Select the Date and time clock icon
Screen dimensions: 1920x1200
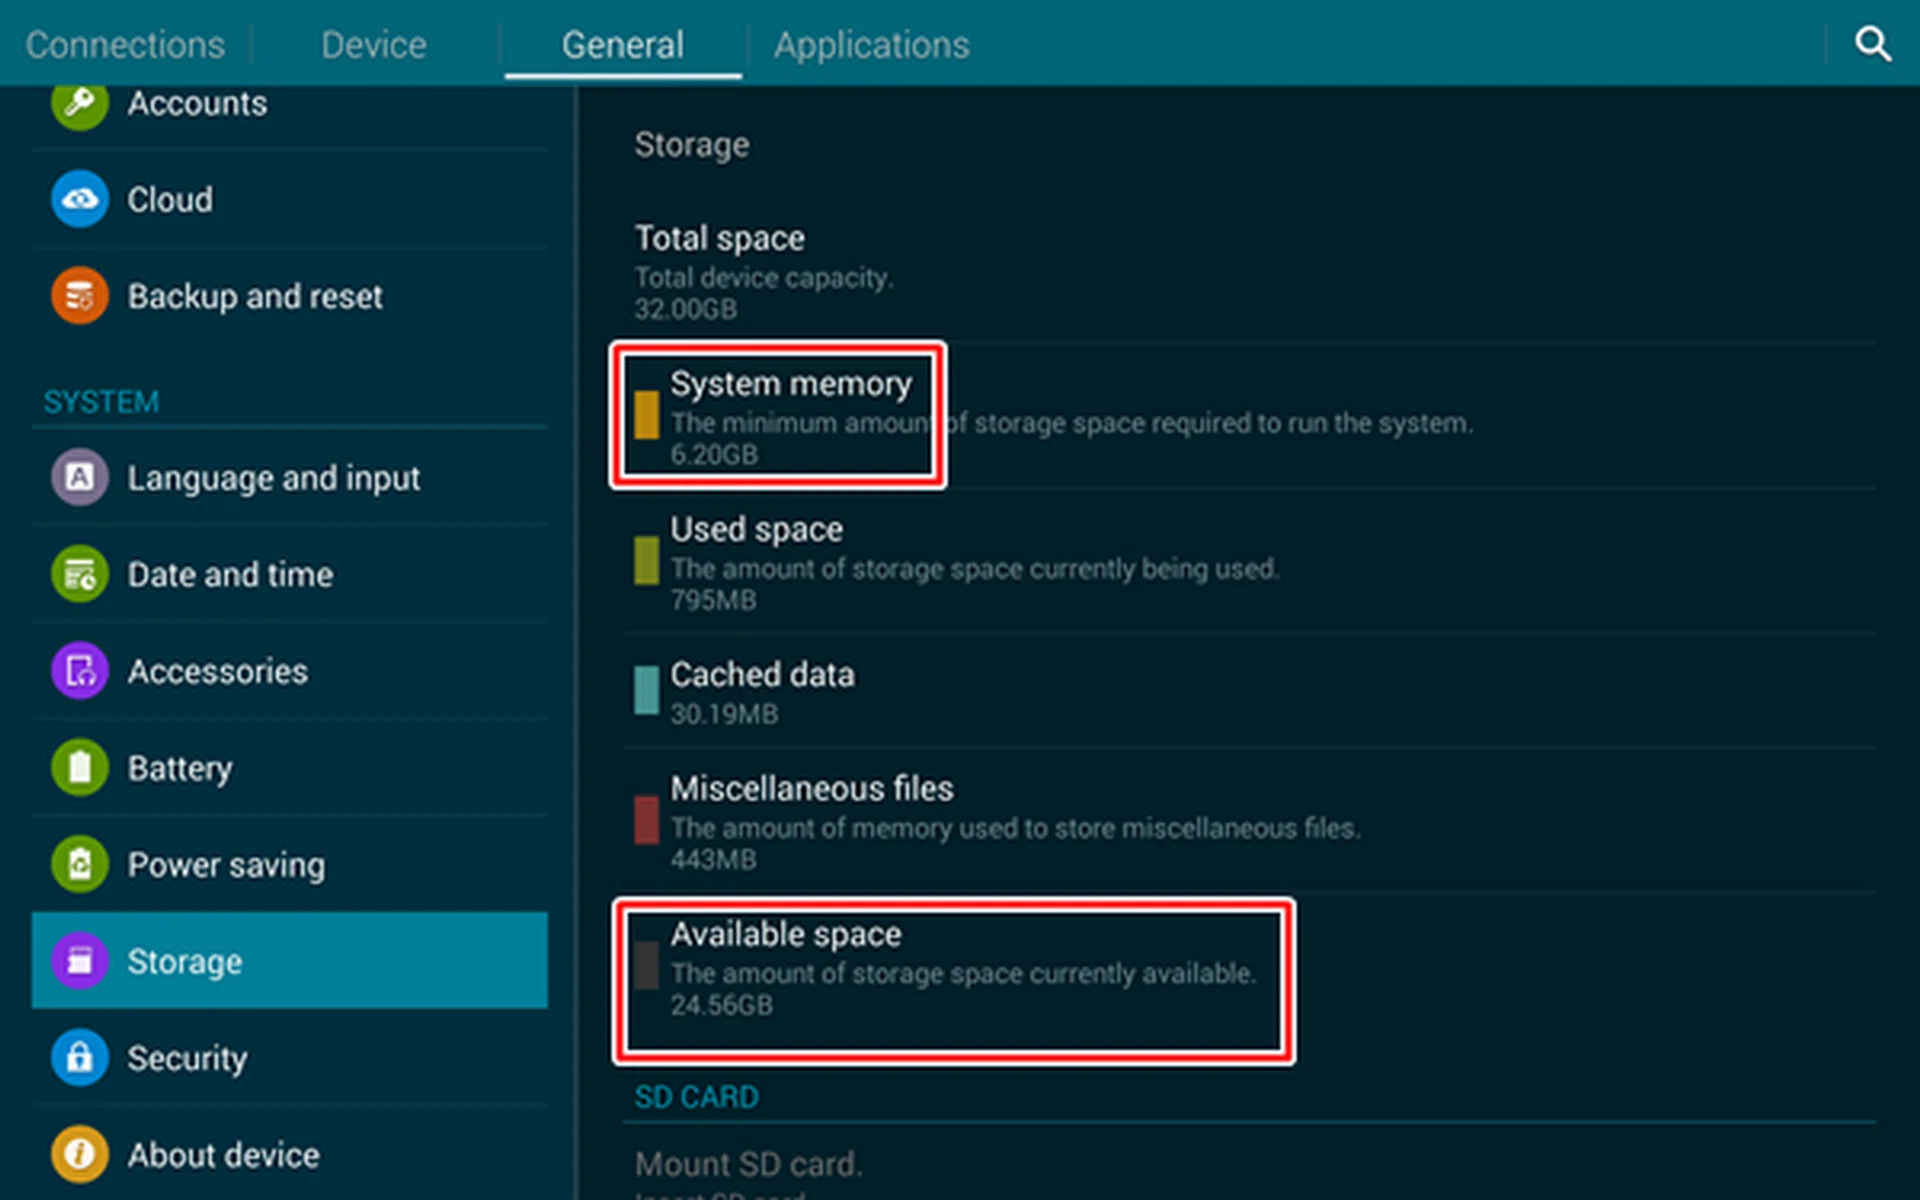tap(78, 574)
